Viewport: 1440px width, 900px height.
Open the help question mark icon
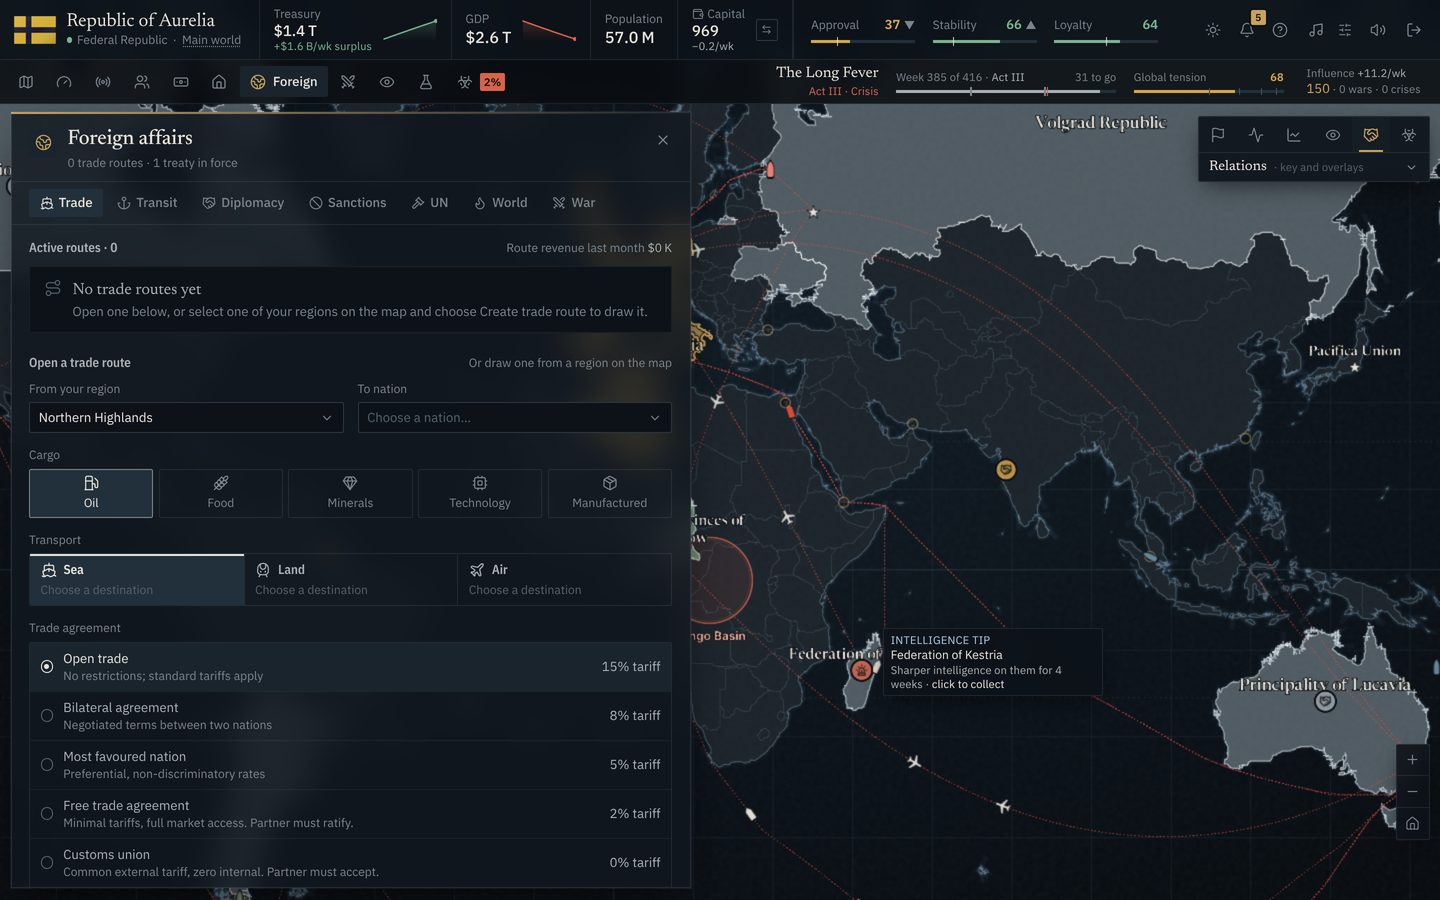(x=1280, y=30)
